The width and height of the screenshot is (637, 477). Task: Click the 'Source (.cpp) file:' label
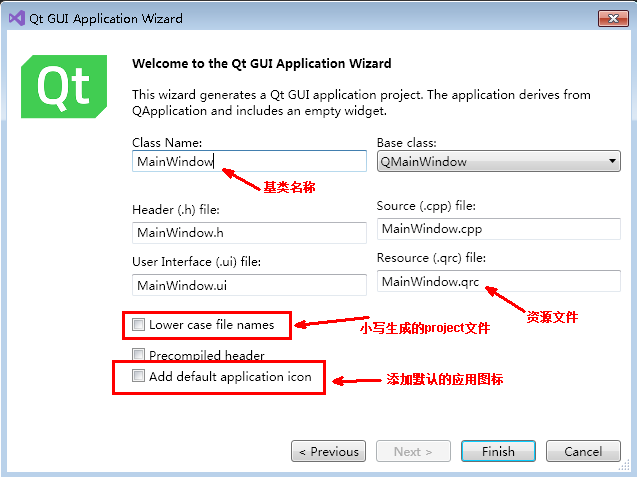tap(426, 206)
